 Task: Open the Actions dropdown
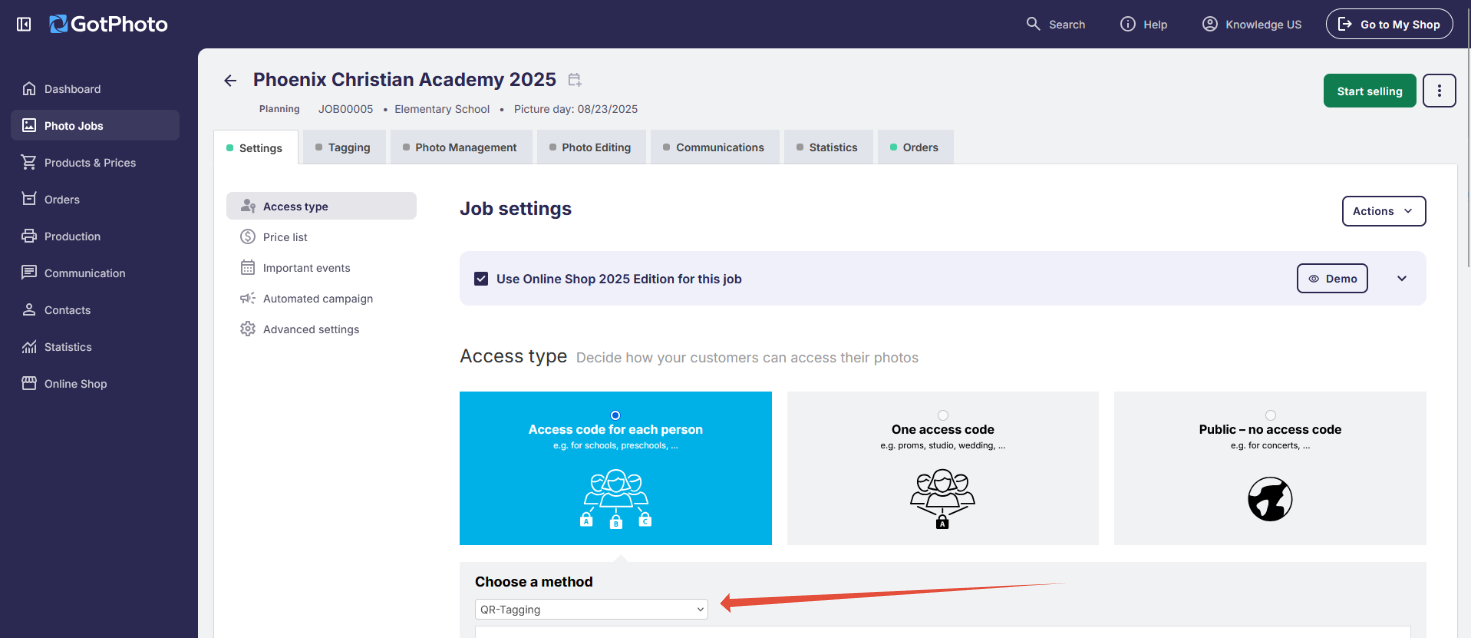tap(1383, 211)
